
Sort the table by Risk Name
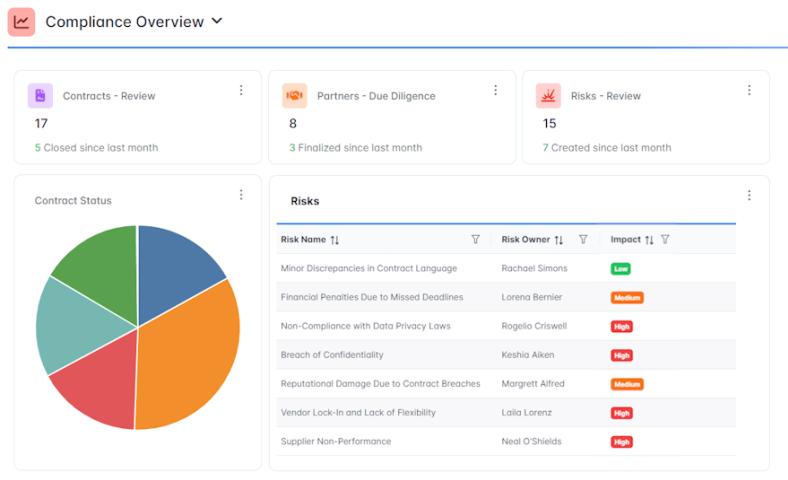click(335, 240)
